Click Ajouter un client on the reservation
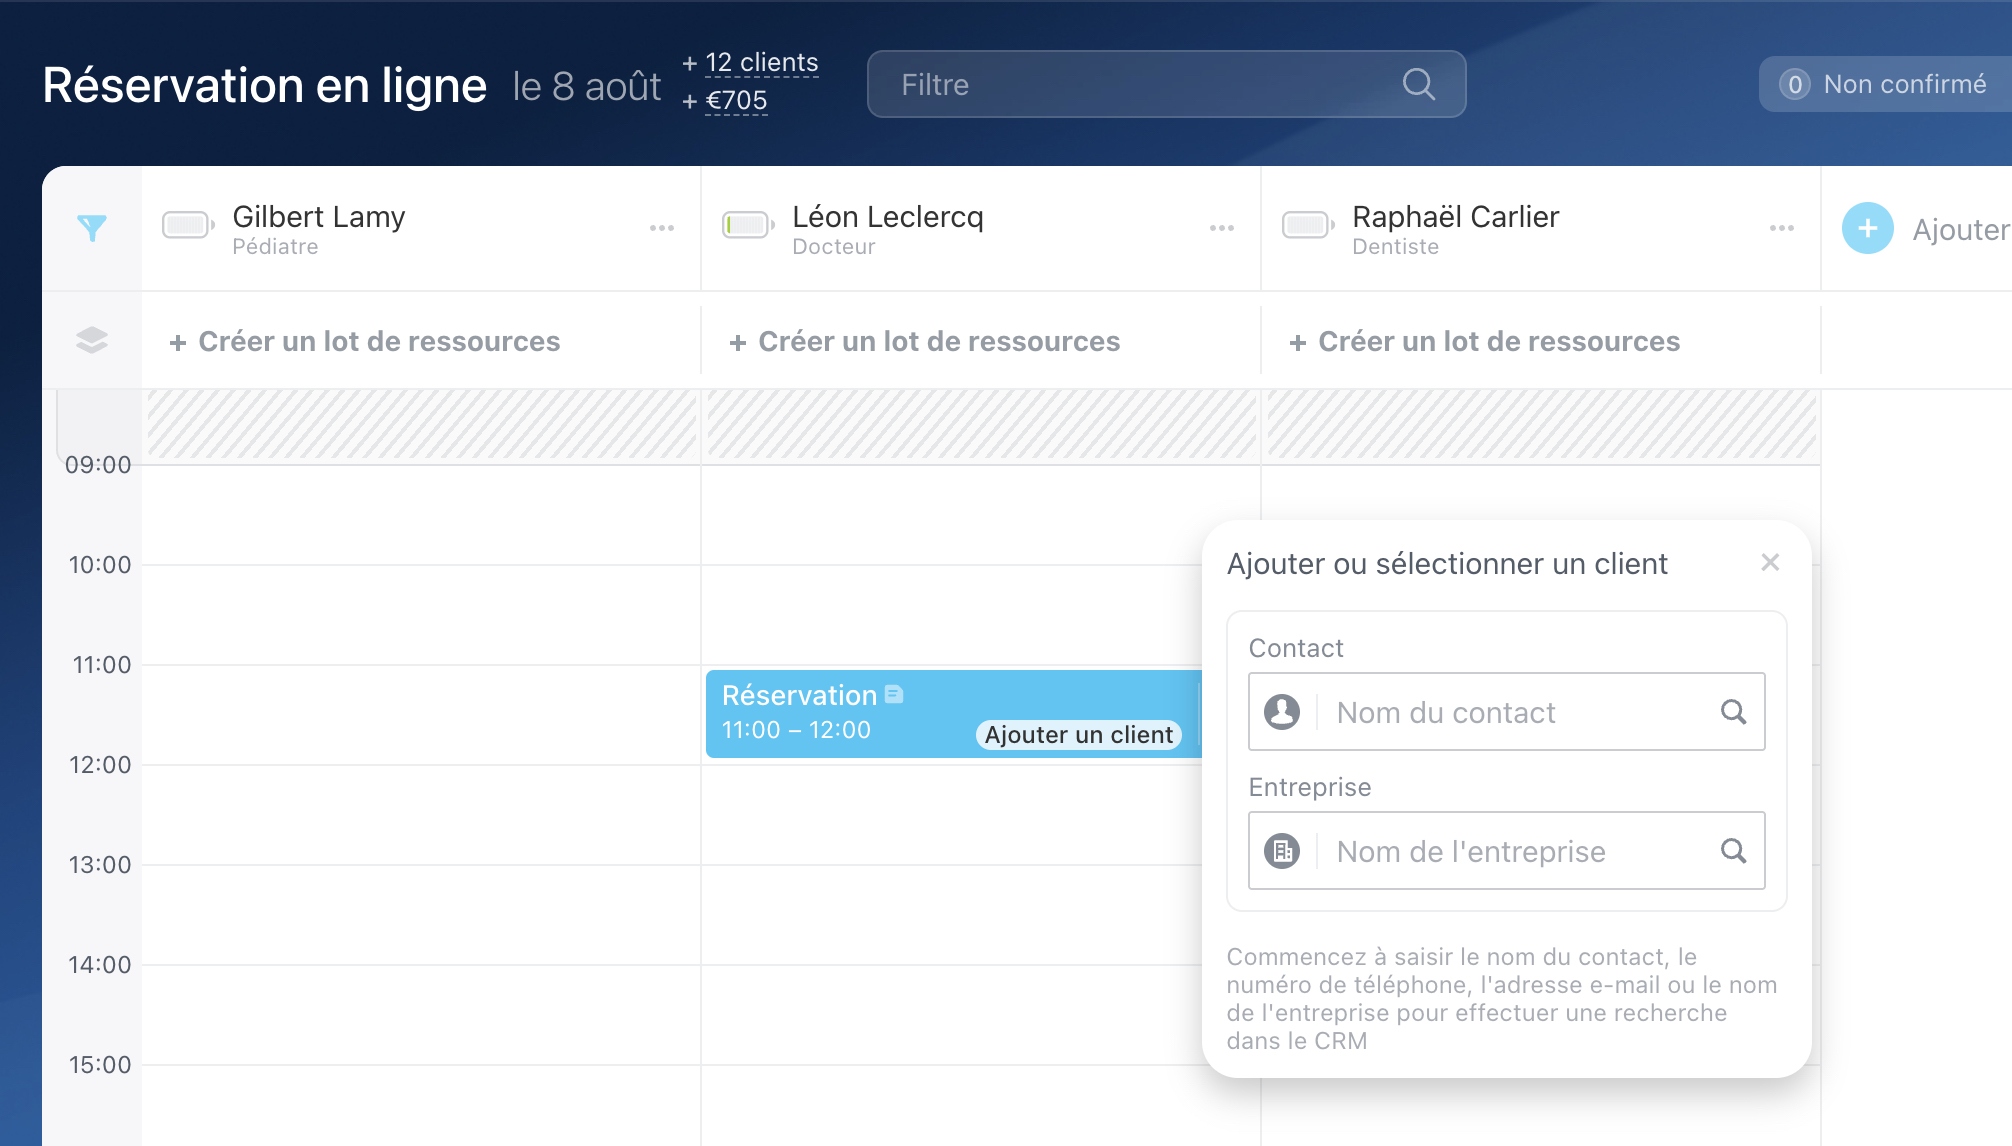Image resolution: width=2012 pixels, height=1146 pixels. click(x=1078, y=735)
